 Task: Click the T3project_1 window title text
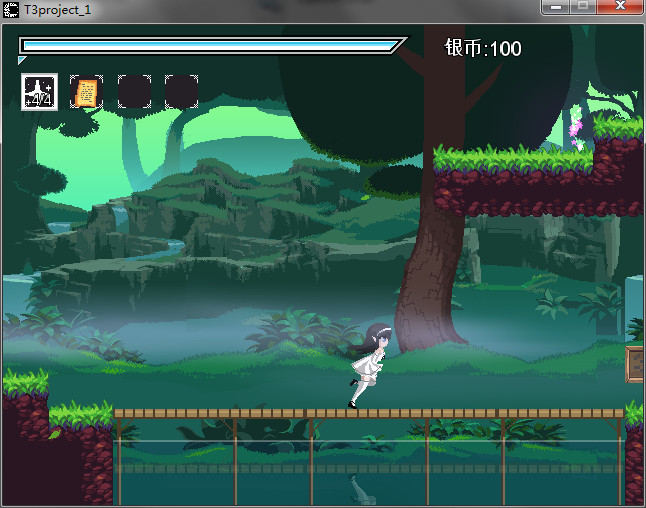62,8
